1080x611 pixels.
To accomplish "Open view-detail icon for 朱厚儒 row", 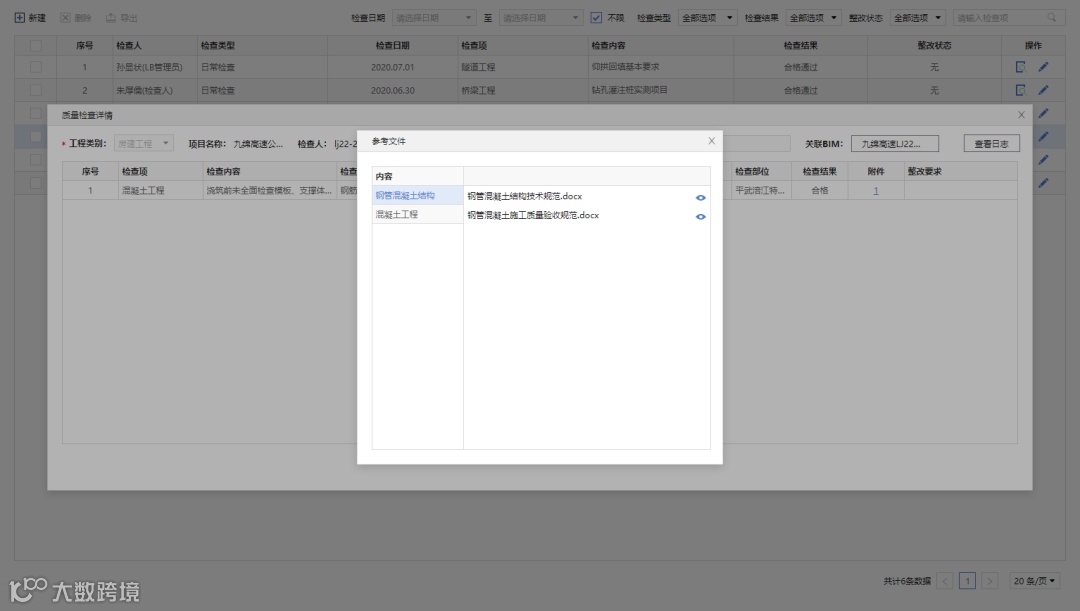I will click(x=1021, y=90).
